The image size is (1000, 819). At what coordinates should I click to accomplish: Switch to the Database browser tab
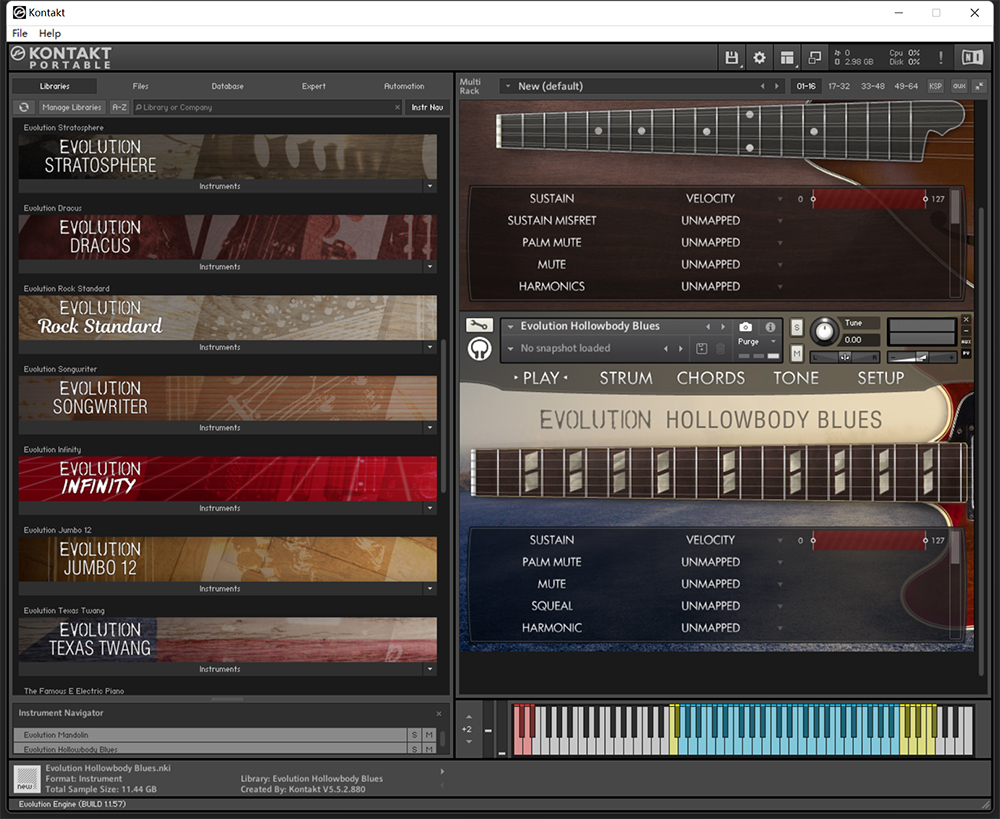coord(228,86)
